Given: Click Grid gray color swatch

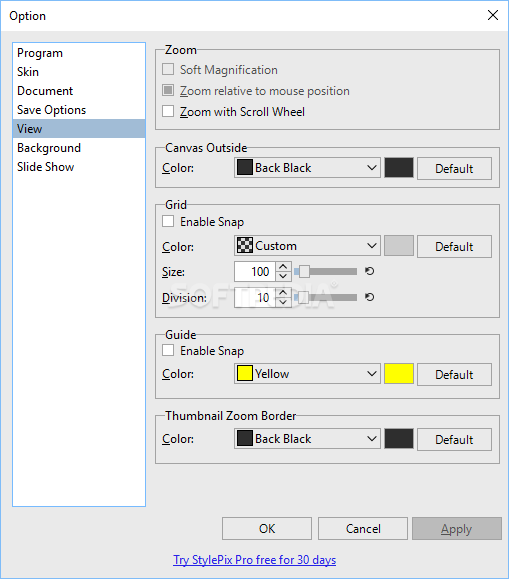Looking at the screenshot, I should click(x=399, y=246).
